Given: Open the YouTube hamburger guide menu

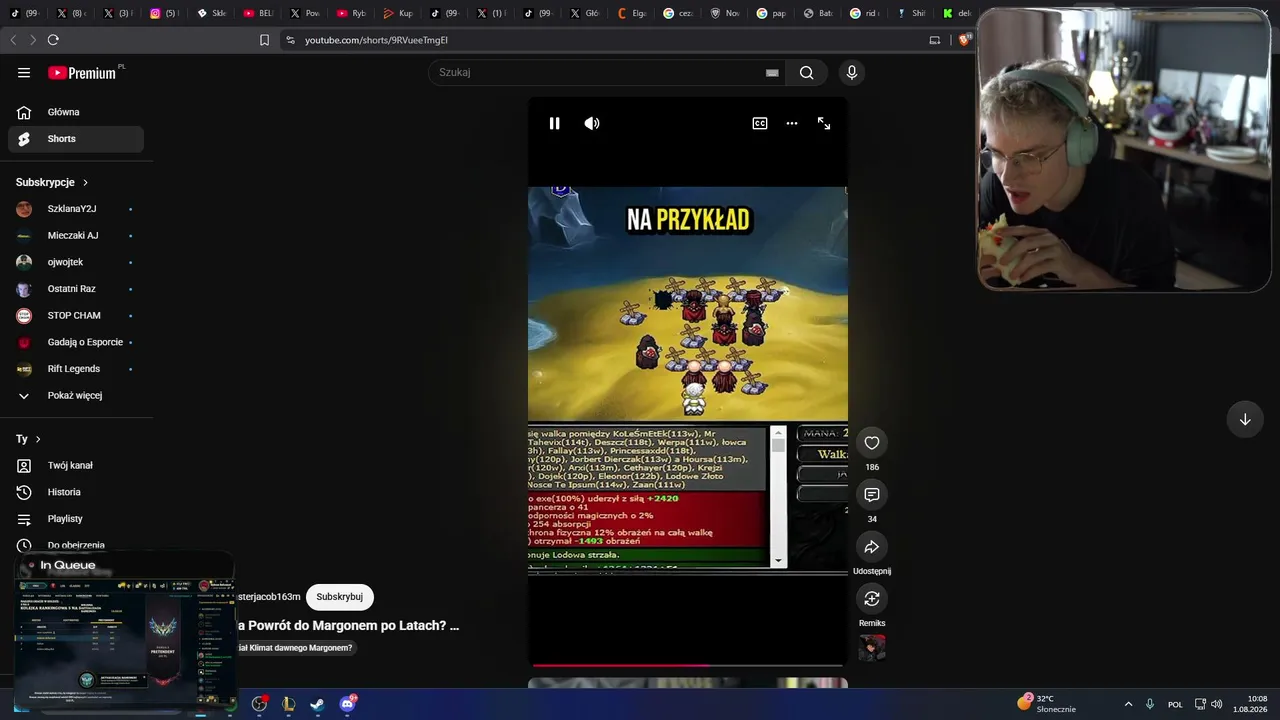Looking at the screenshot, I should coord(24,72).
